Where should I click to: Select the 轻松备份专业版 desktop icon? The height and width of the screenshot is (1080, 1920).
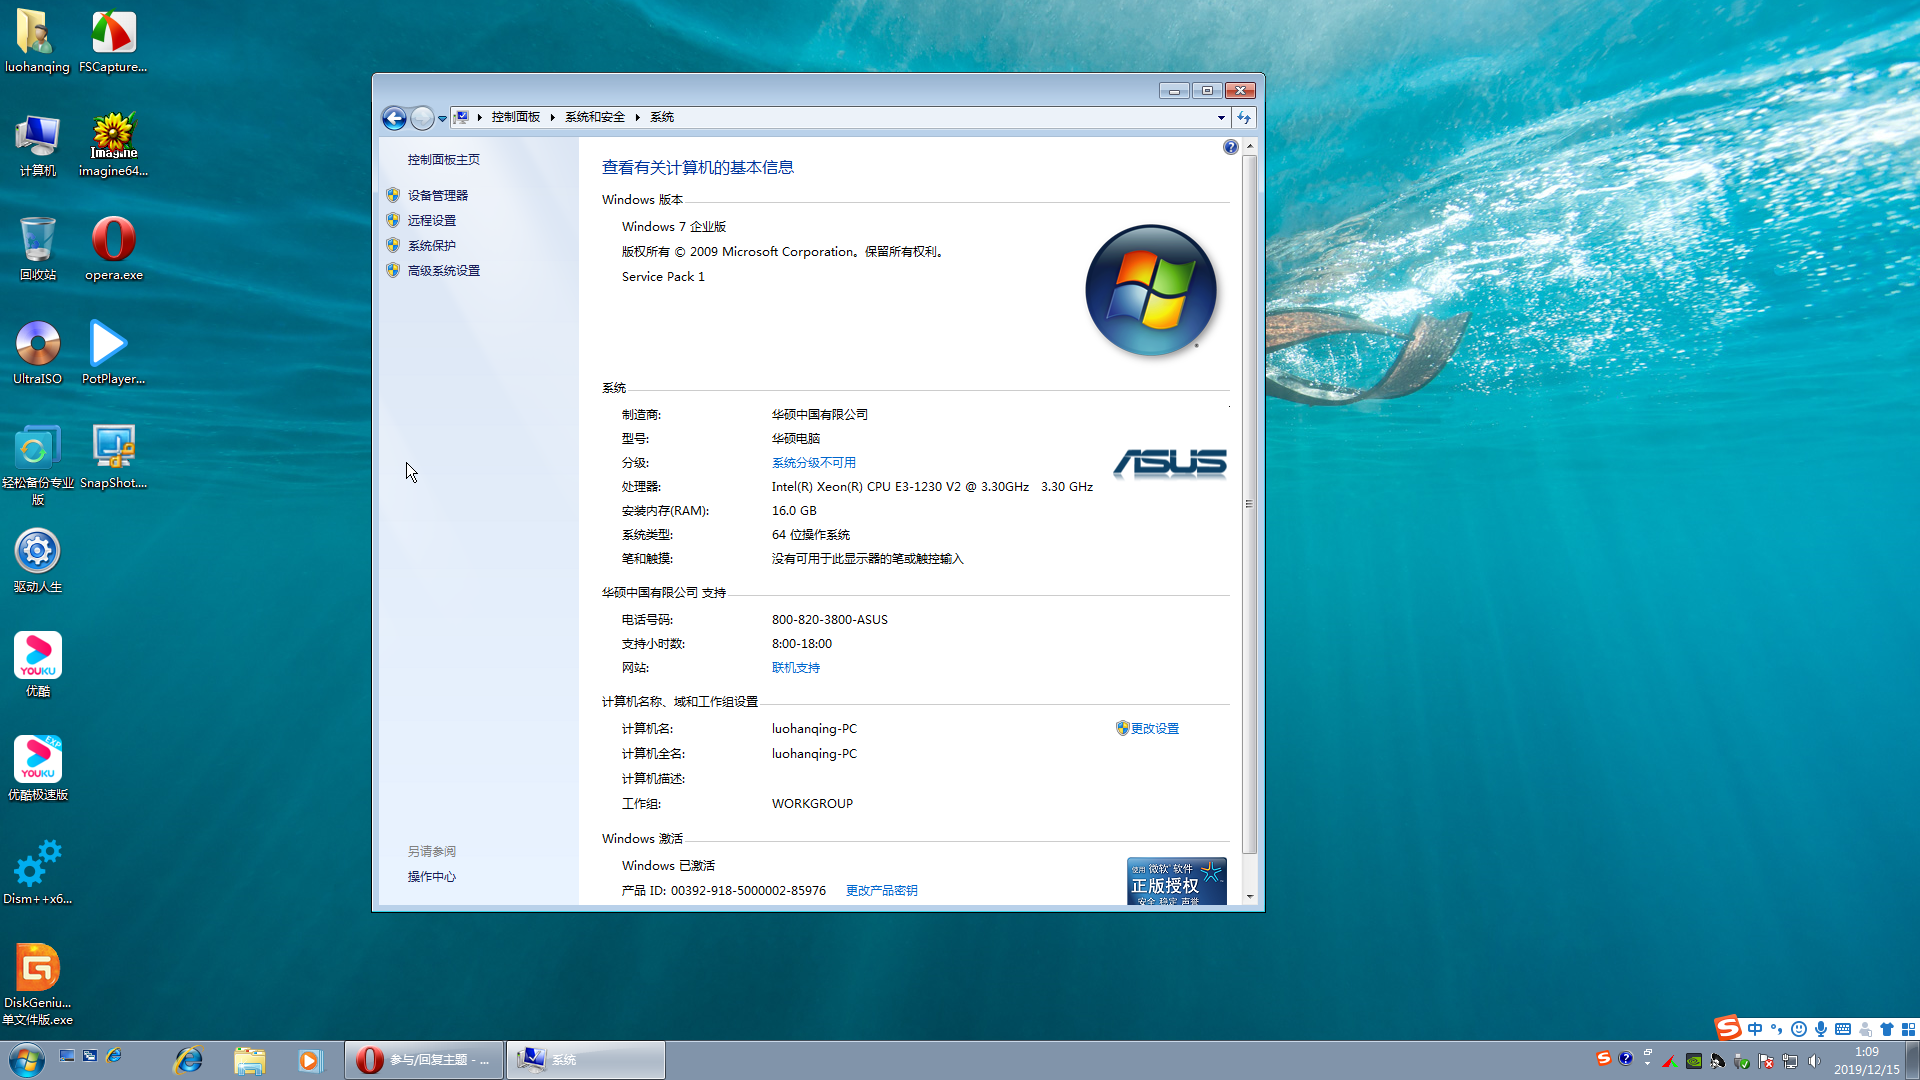37,466
